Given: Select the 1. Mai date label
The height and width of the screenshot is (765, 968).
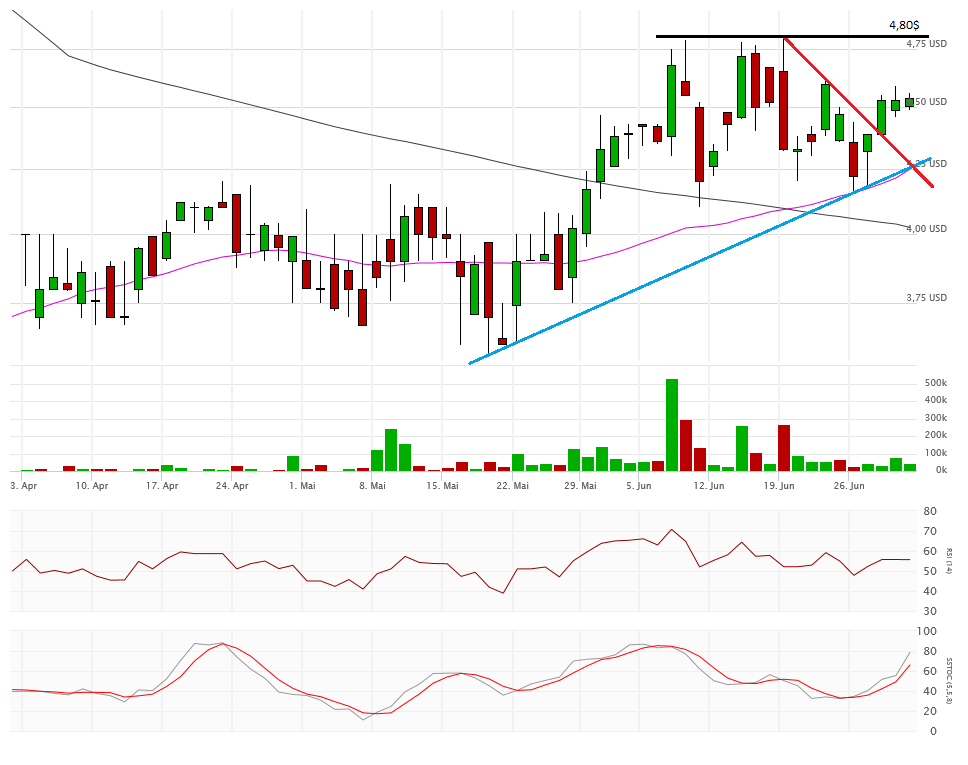Looking at the screenshot, I should click(302, 486).
